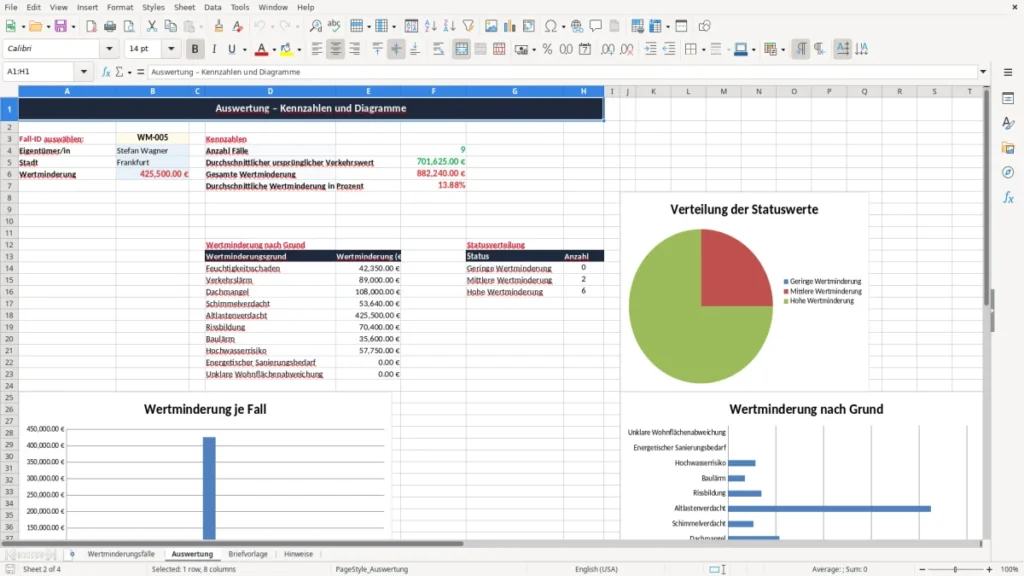Expand the formula bar
This screenshot has width=1024, height=576.
[983, 72]
